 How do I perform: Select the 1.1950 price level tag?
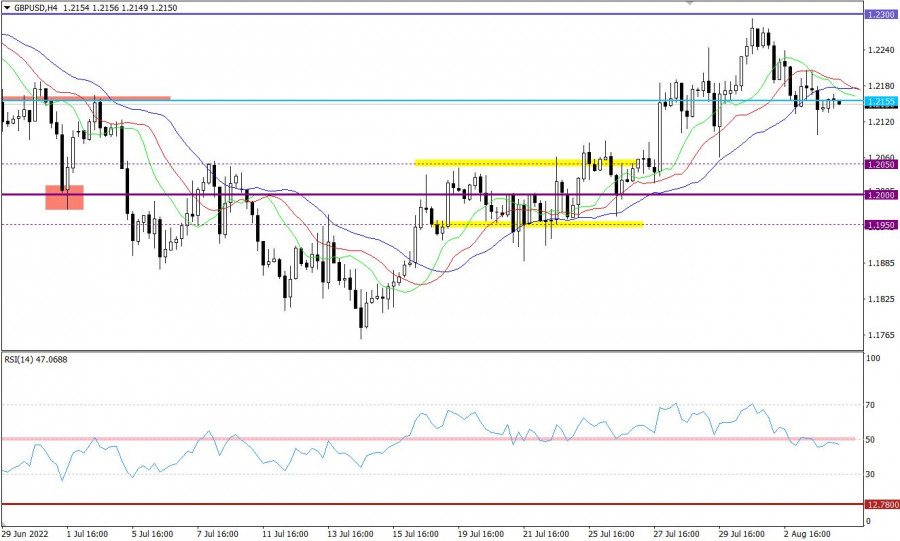881,225
